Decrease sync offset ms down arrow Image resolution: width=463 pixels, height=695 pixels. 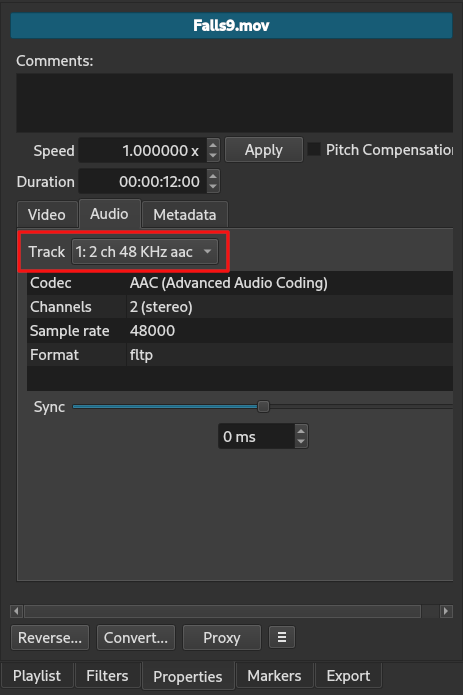pos(301,442)
